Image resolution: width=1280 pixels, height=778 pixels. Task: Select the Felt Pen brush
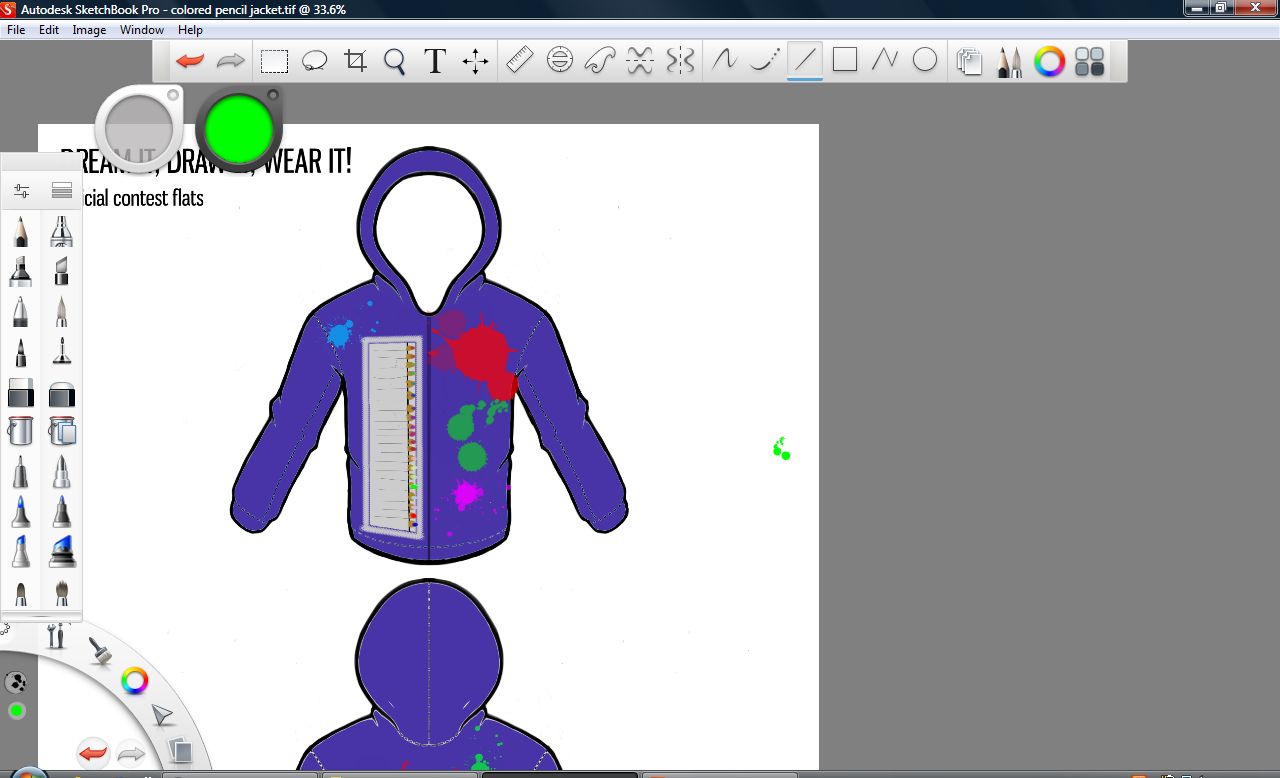[21, 352]
